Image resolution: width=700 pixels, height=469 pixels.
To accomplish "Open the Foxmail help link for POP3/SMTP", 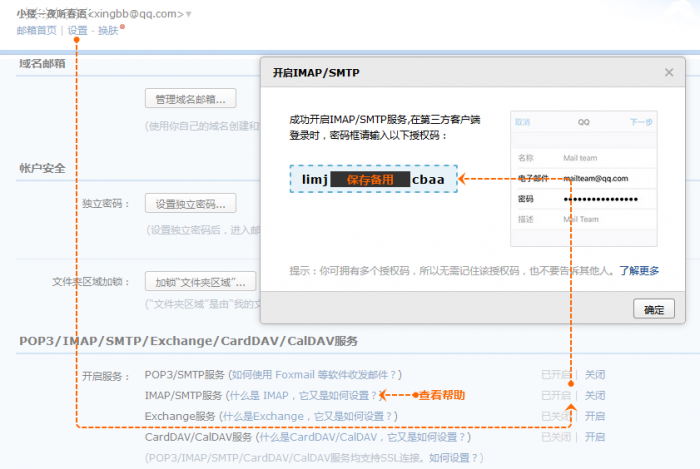I will click(x=314, y=375).
